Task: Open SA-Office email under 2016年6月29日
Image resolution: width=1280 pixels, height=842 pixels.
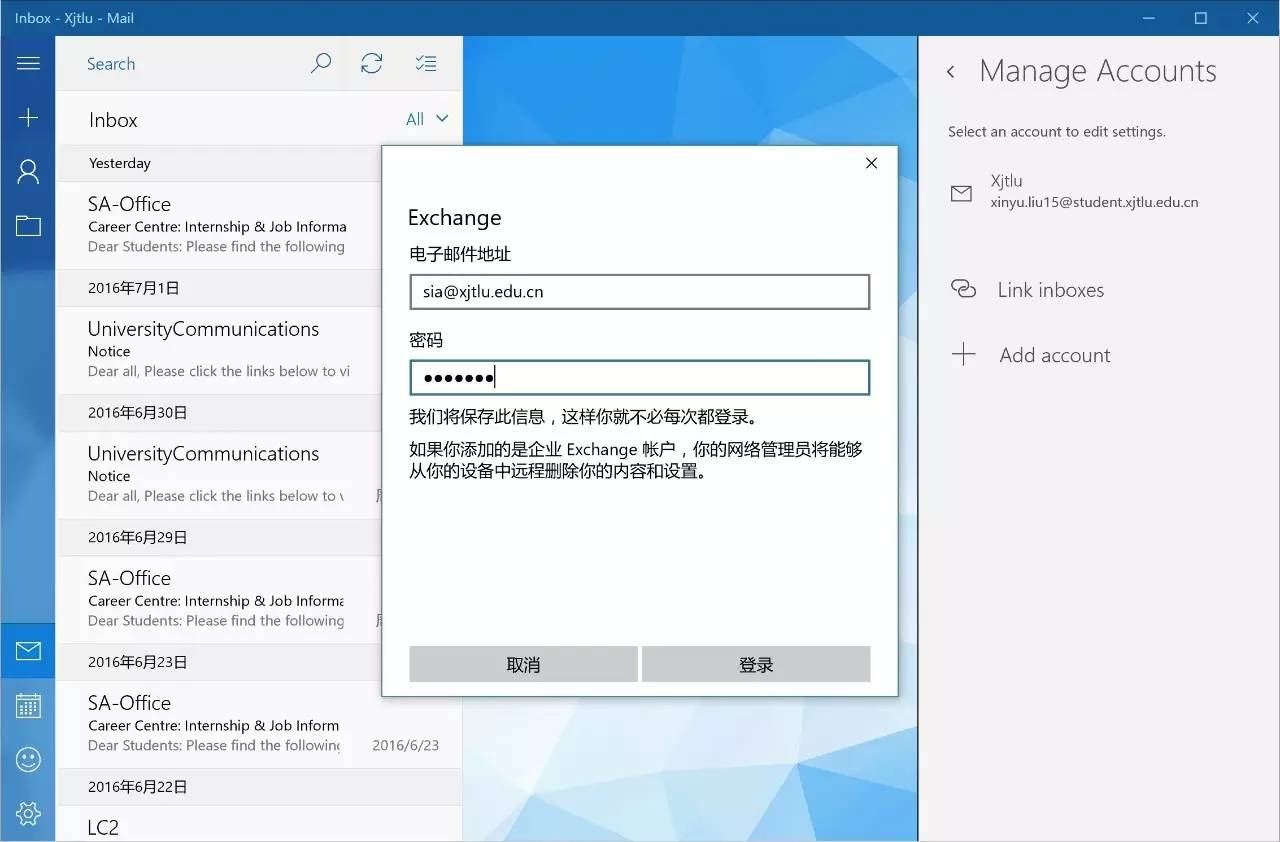Action: 220,600
